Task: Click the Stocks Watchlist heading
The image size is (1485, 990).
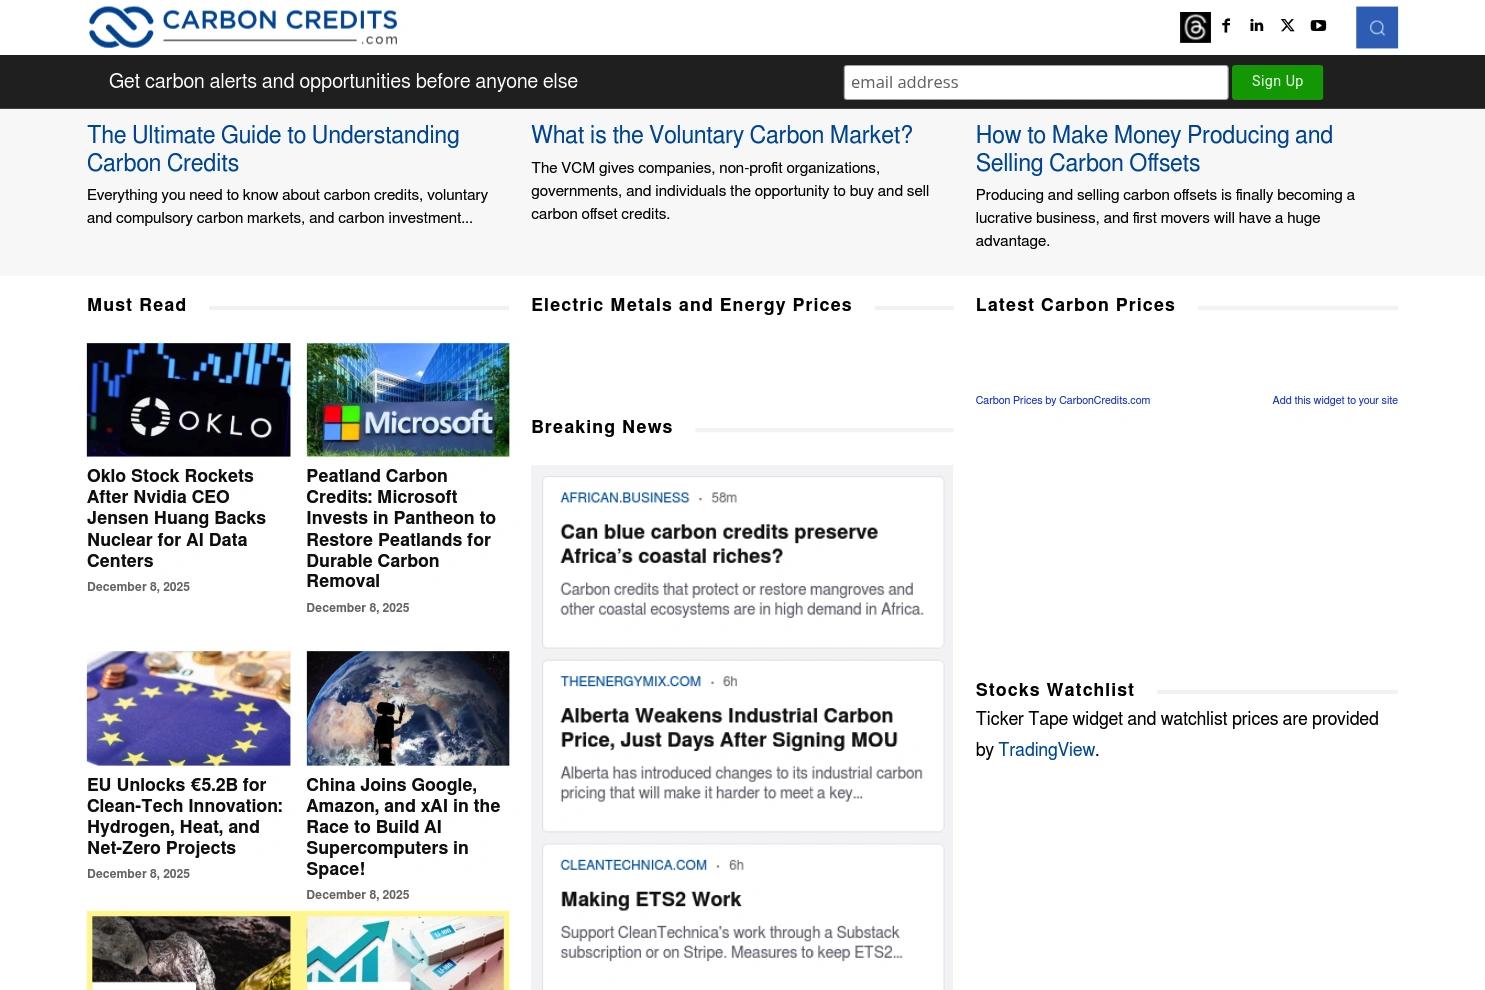Action: point(1055,690)
